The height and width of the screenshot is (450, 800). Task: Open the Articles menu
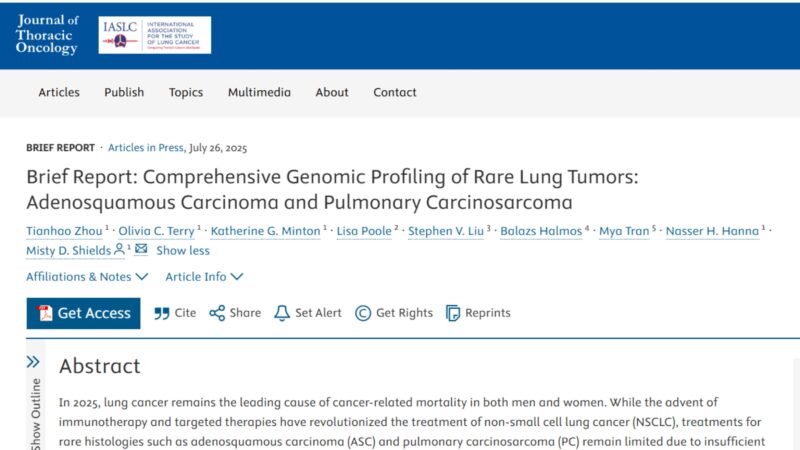click(59, 92)
